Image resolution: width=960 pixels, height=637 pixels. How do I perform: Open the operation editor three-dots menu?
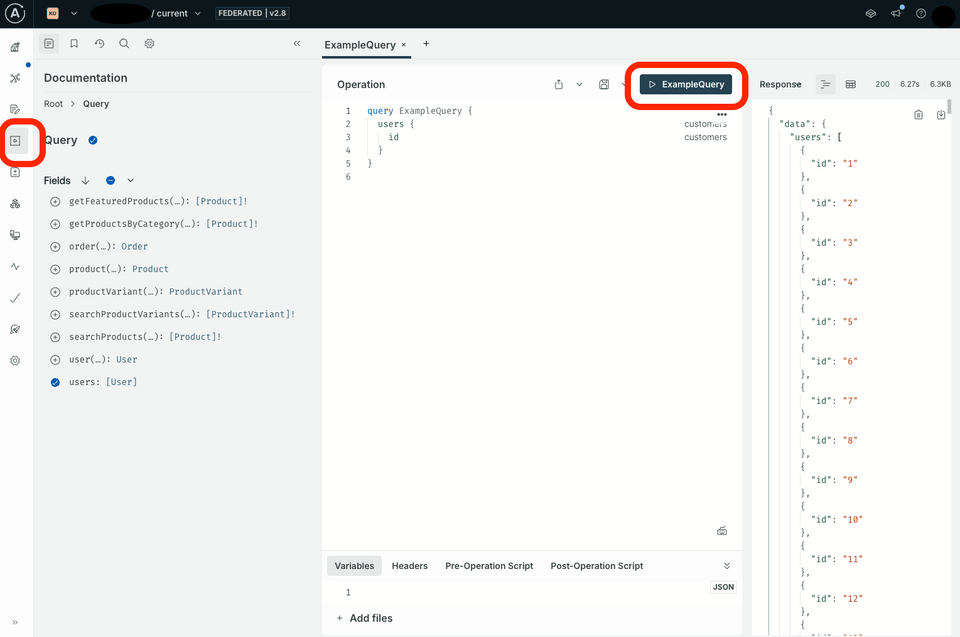[x=722, y=115]
